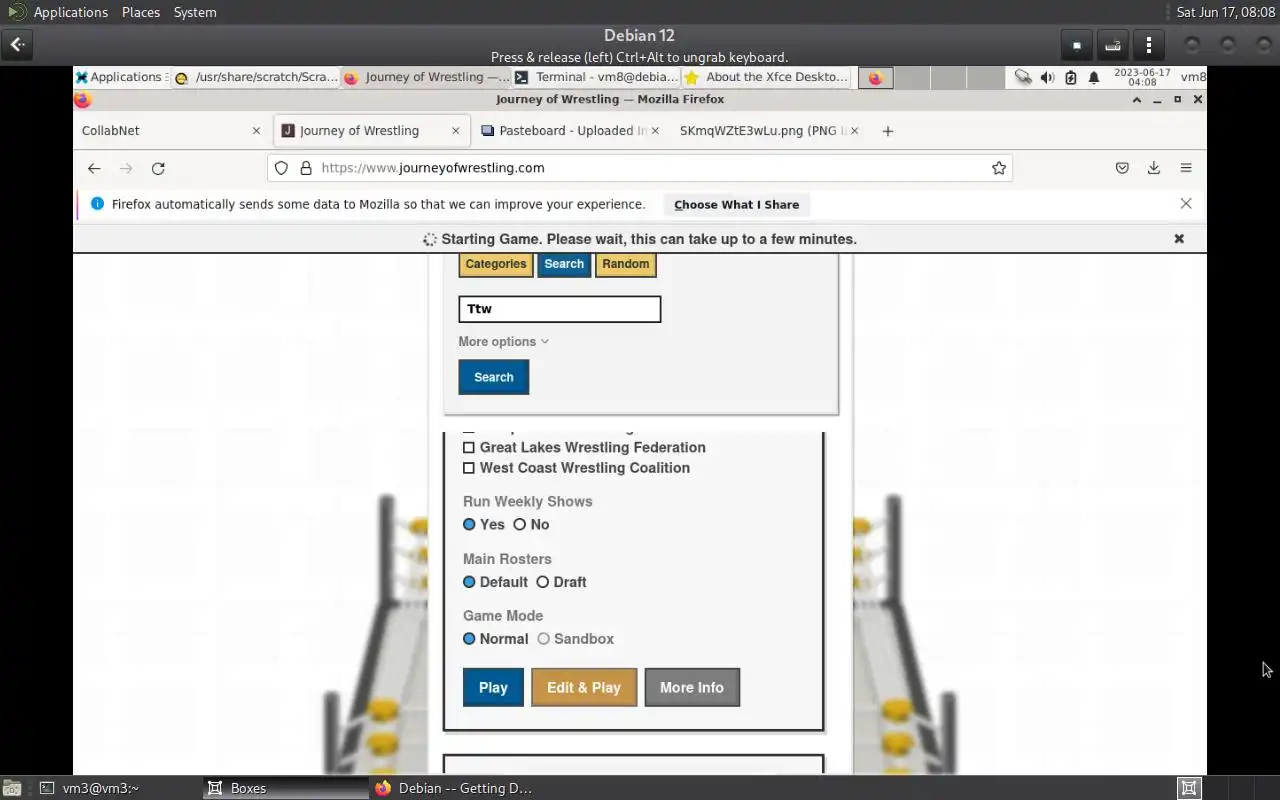Screen dimensions: 1280x800
Task: Reload the Journey of Wrestling page
Action: coord(158,168)
